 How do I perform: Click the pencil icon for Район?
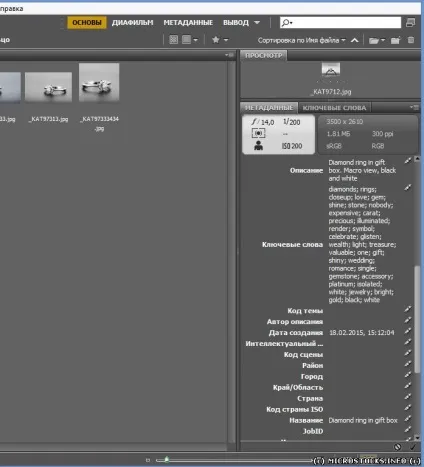tap(408, 364)
